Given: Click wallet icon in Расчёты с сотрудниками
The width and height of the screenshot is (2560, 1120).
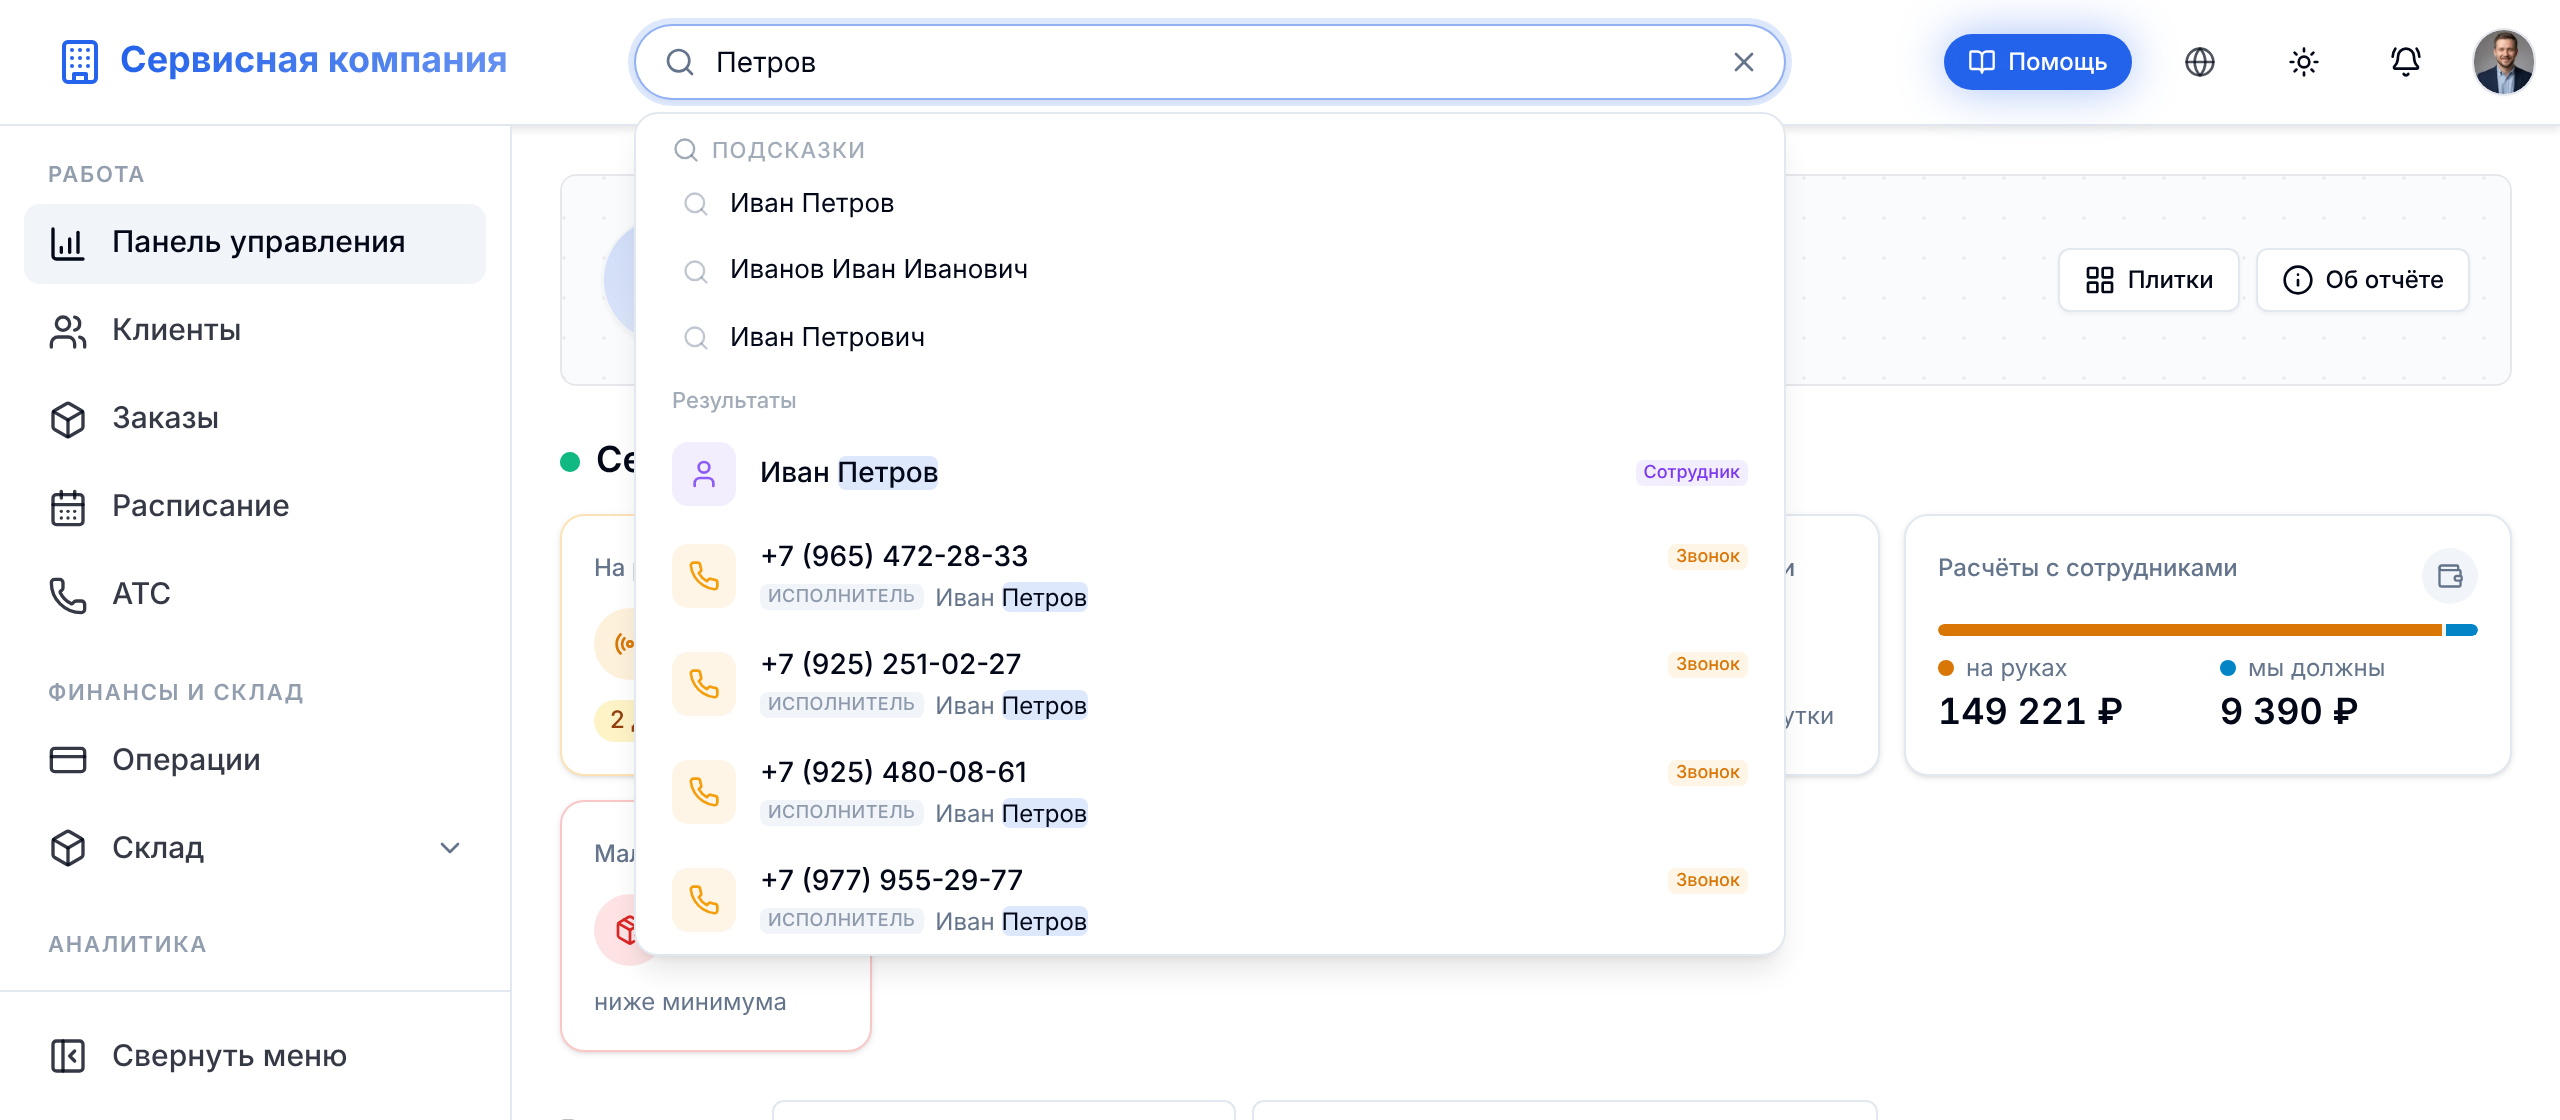Looking at the screenshot, I should [2450, 576].
